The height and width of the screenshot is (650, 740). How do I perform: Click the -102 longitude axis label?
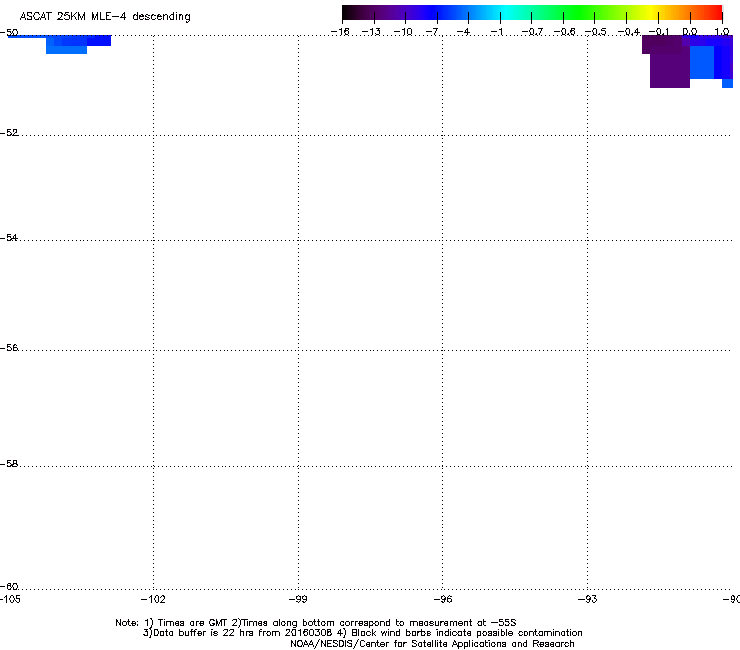[x=153, y=599]
